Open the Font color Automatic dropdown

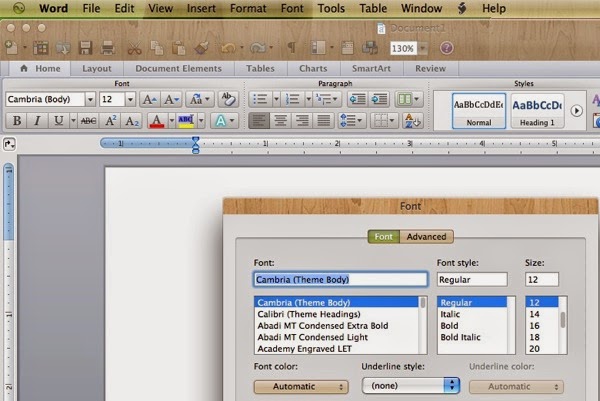click(301, 386)
